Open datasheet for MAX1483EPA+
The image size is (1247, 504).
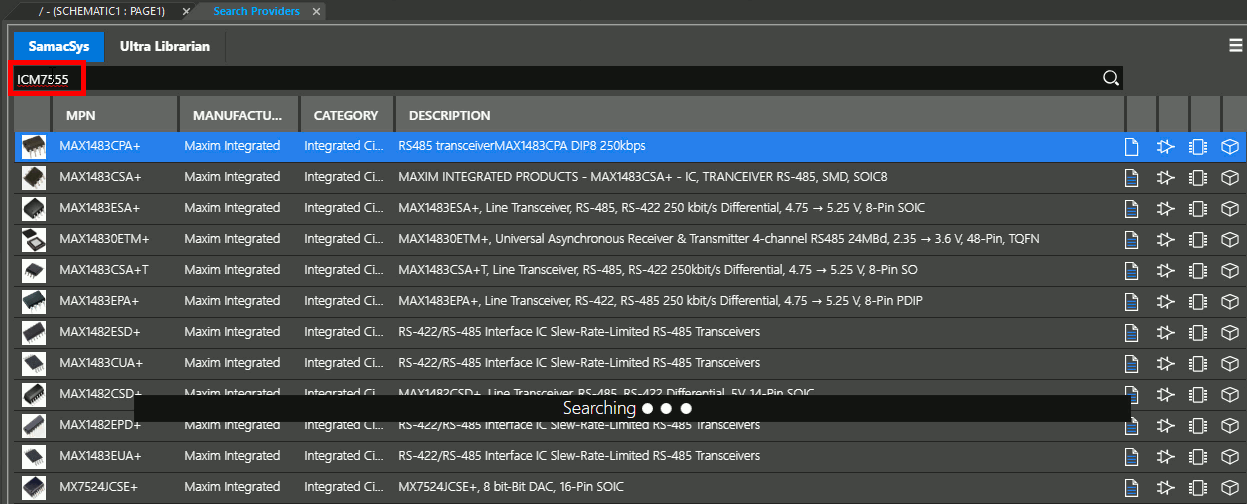point(1132,302)
